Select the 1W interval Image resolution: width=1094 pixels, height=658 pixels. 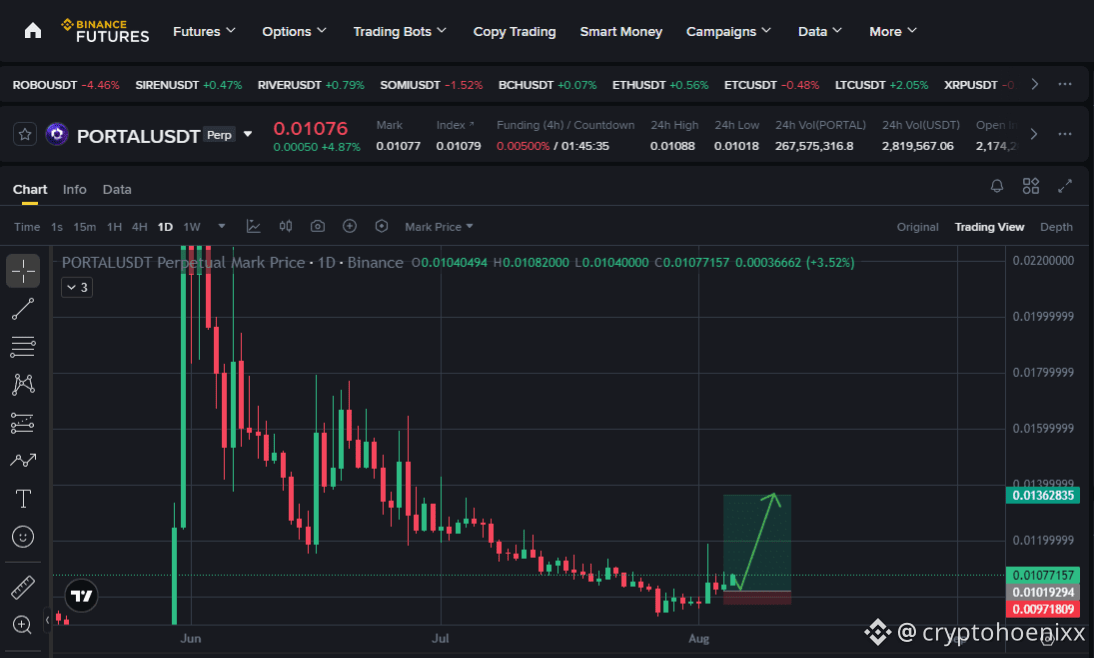pos(192,227)
